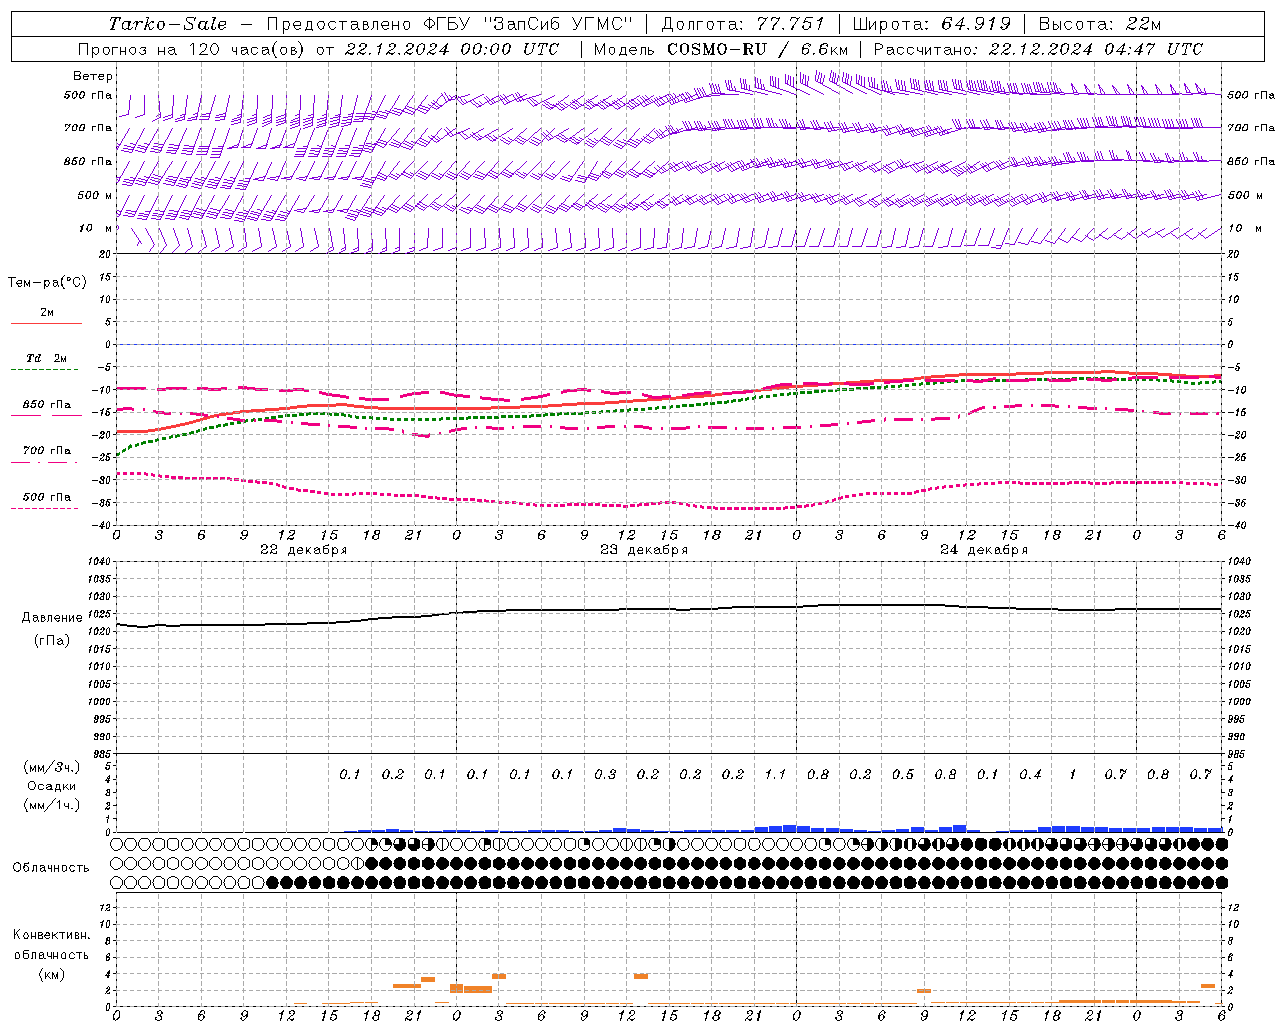The height and width of the screenshot is (1024, 1280).
Task: Click the 10 м wind level label on left
Action: (x=95, y=228)
